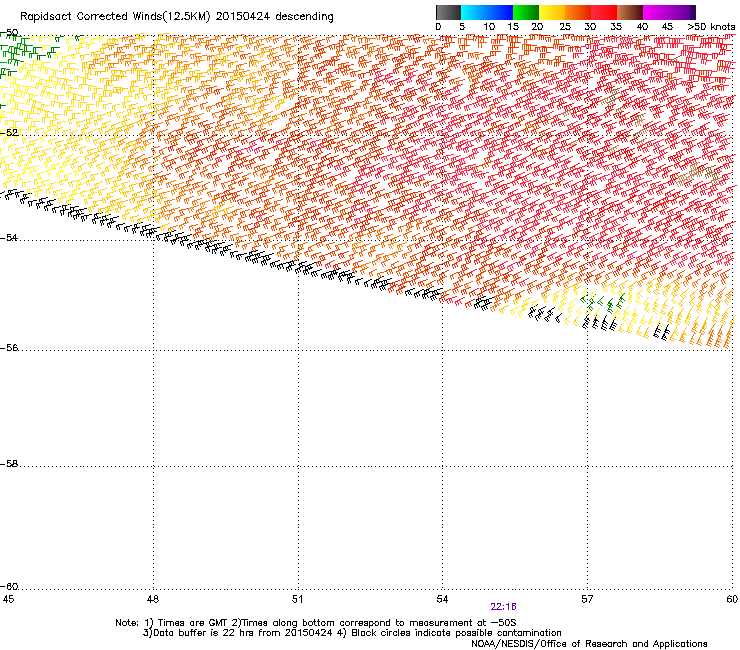Click the 45 longitude axis label
The width and height of the screenshot is (740, 650).
pos(8,599)
